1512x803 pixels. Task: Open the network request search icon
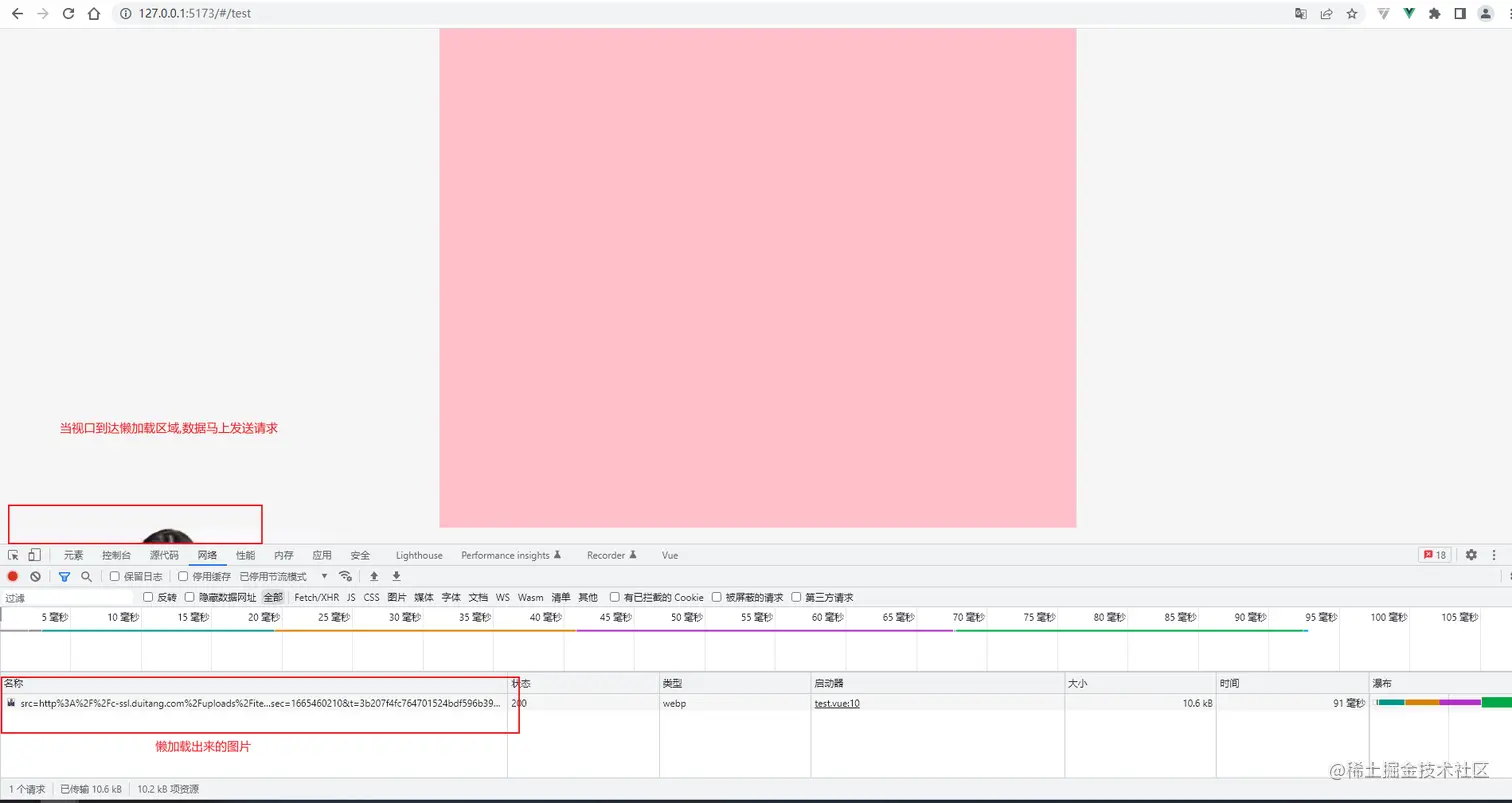86,577
